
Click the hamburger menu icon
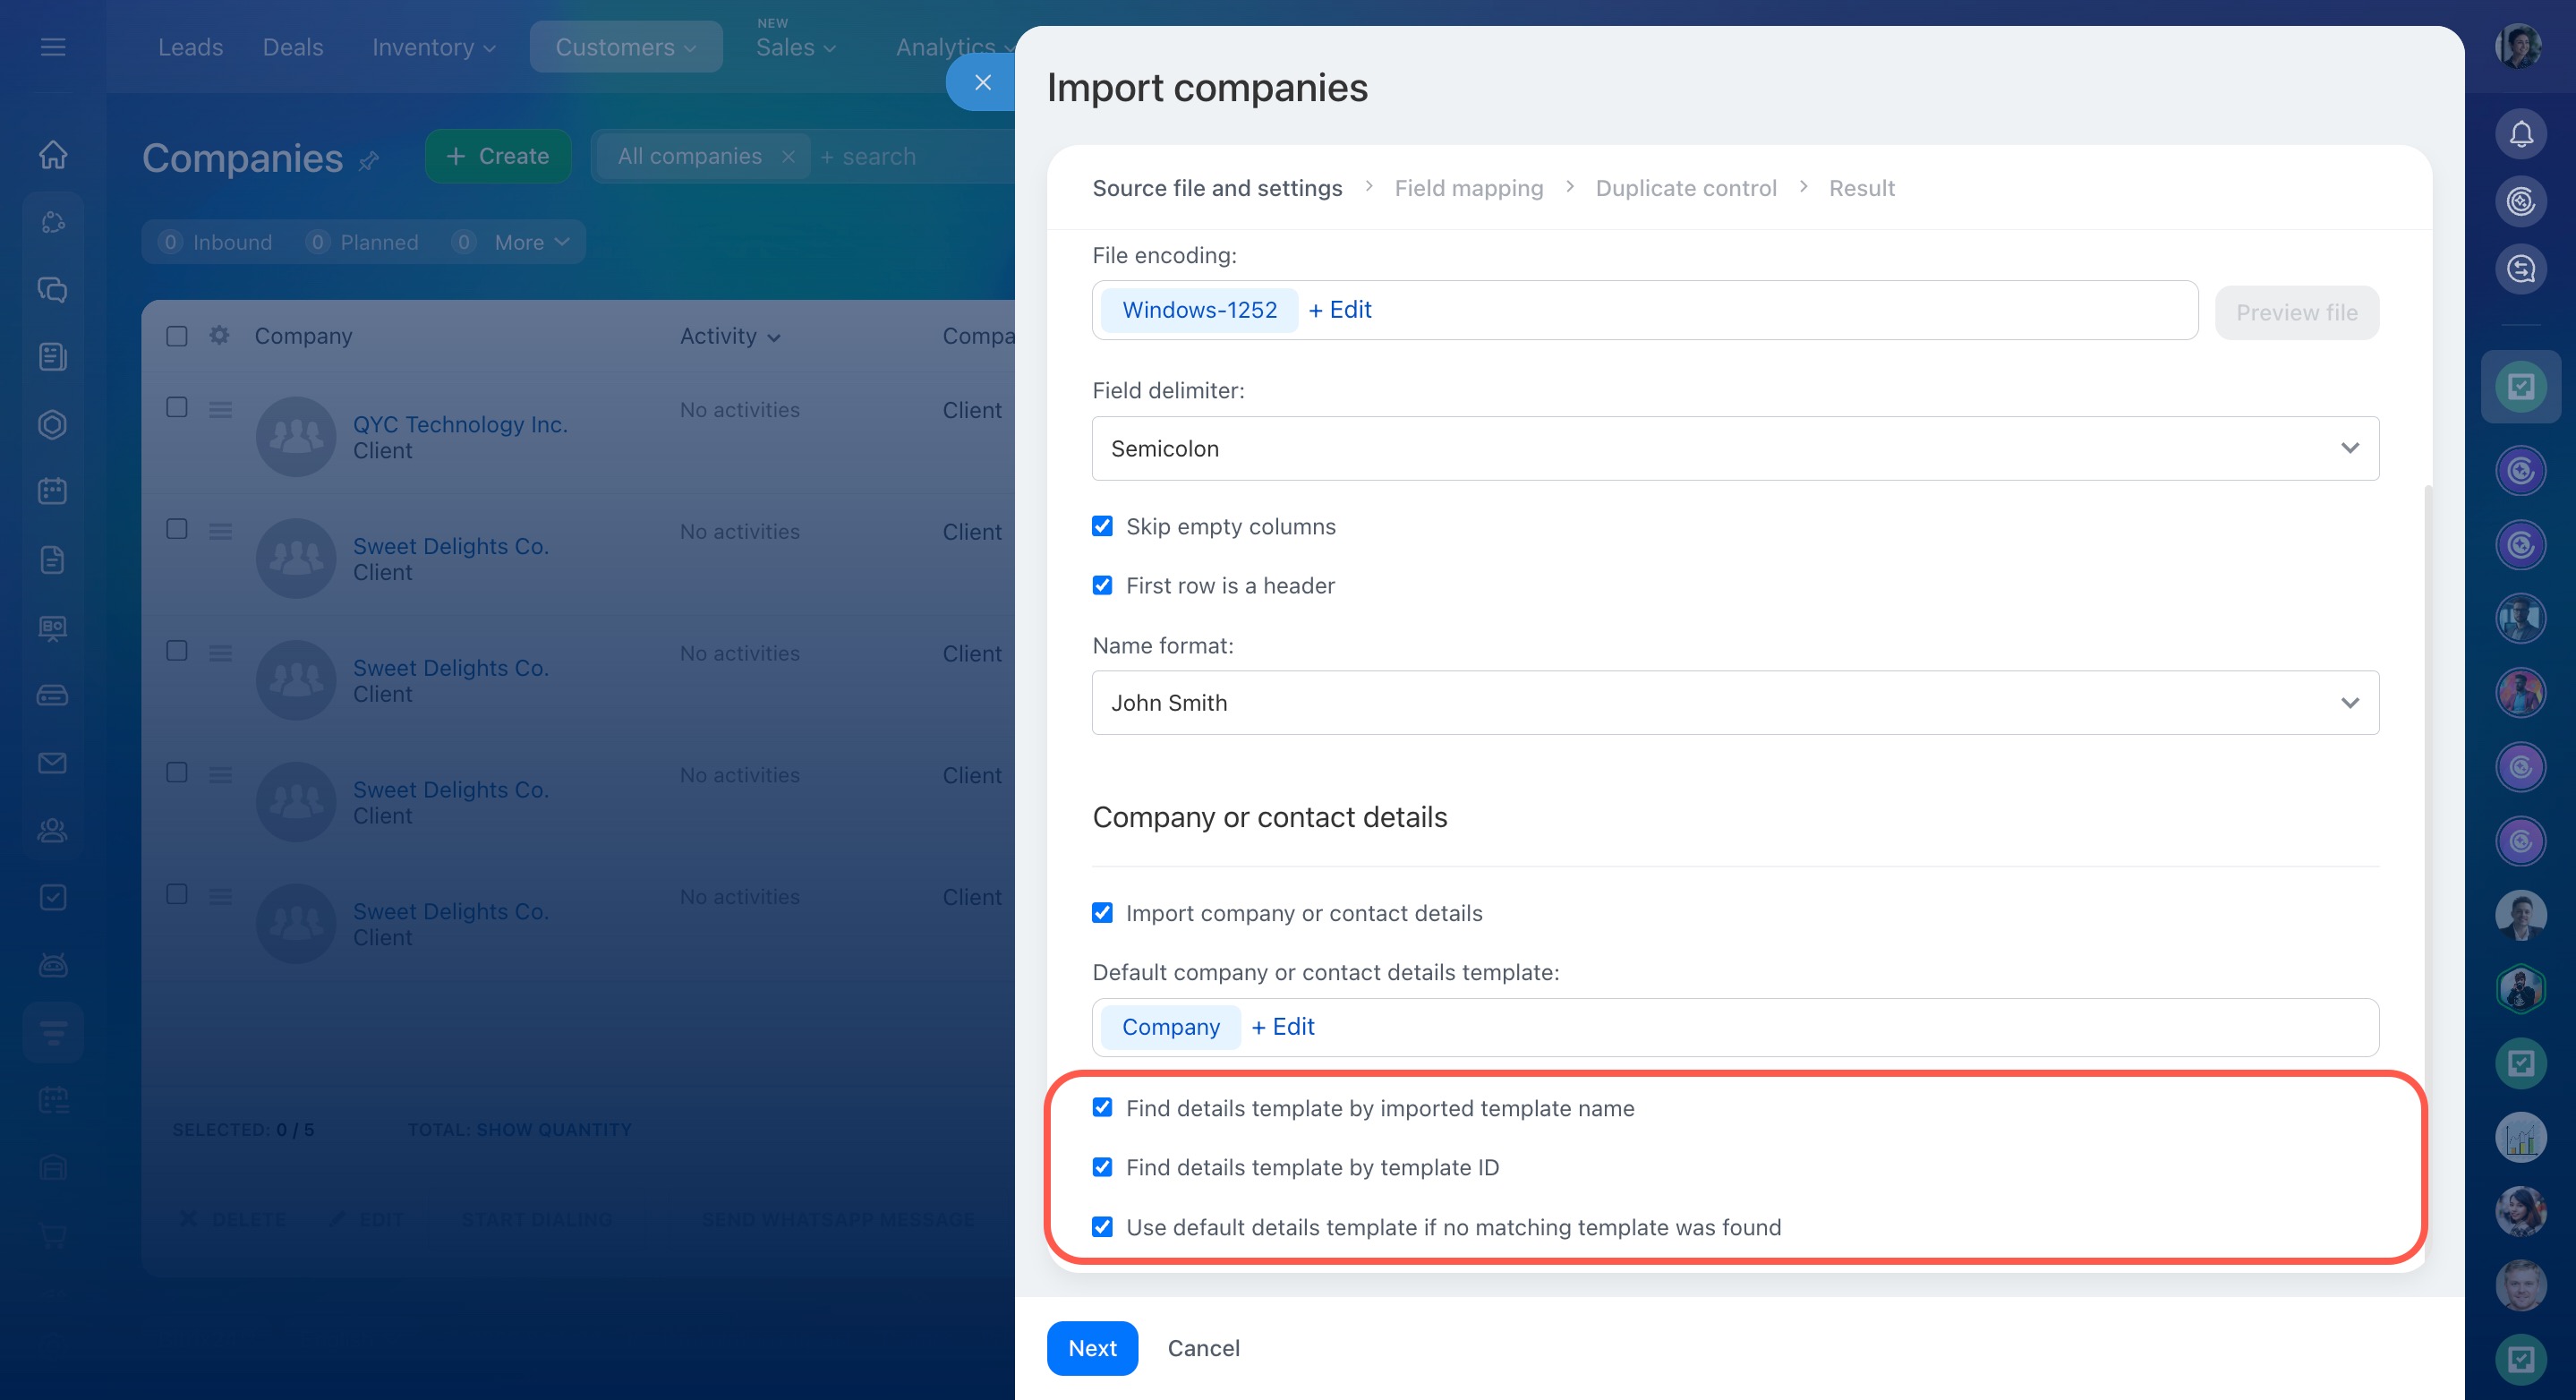(x=53, y=46)
